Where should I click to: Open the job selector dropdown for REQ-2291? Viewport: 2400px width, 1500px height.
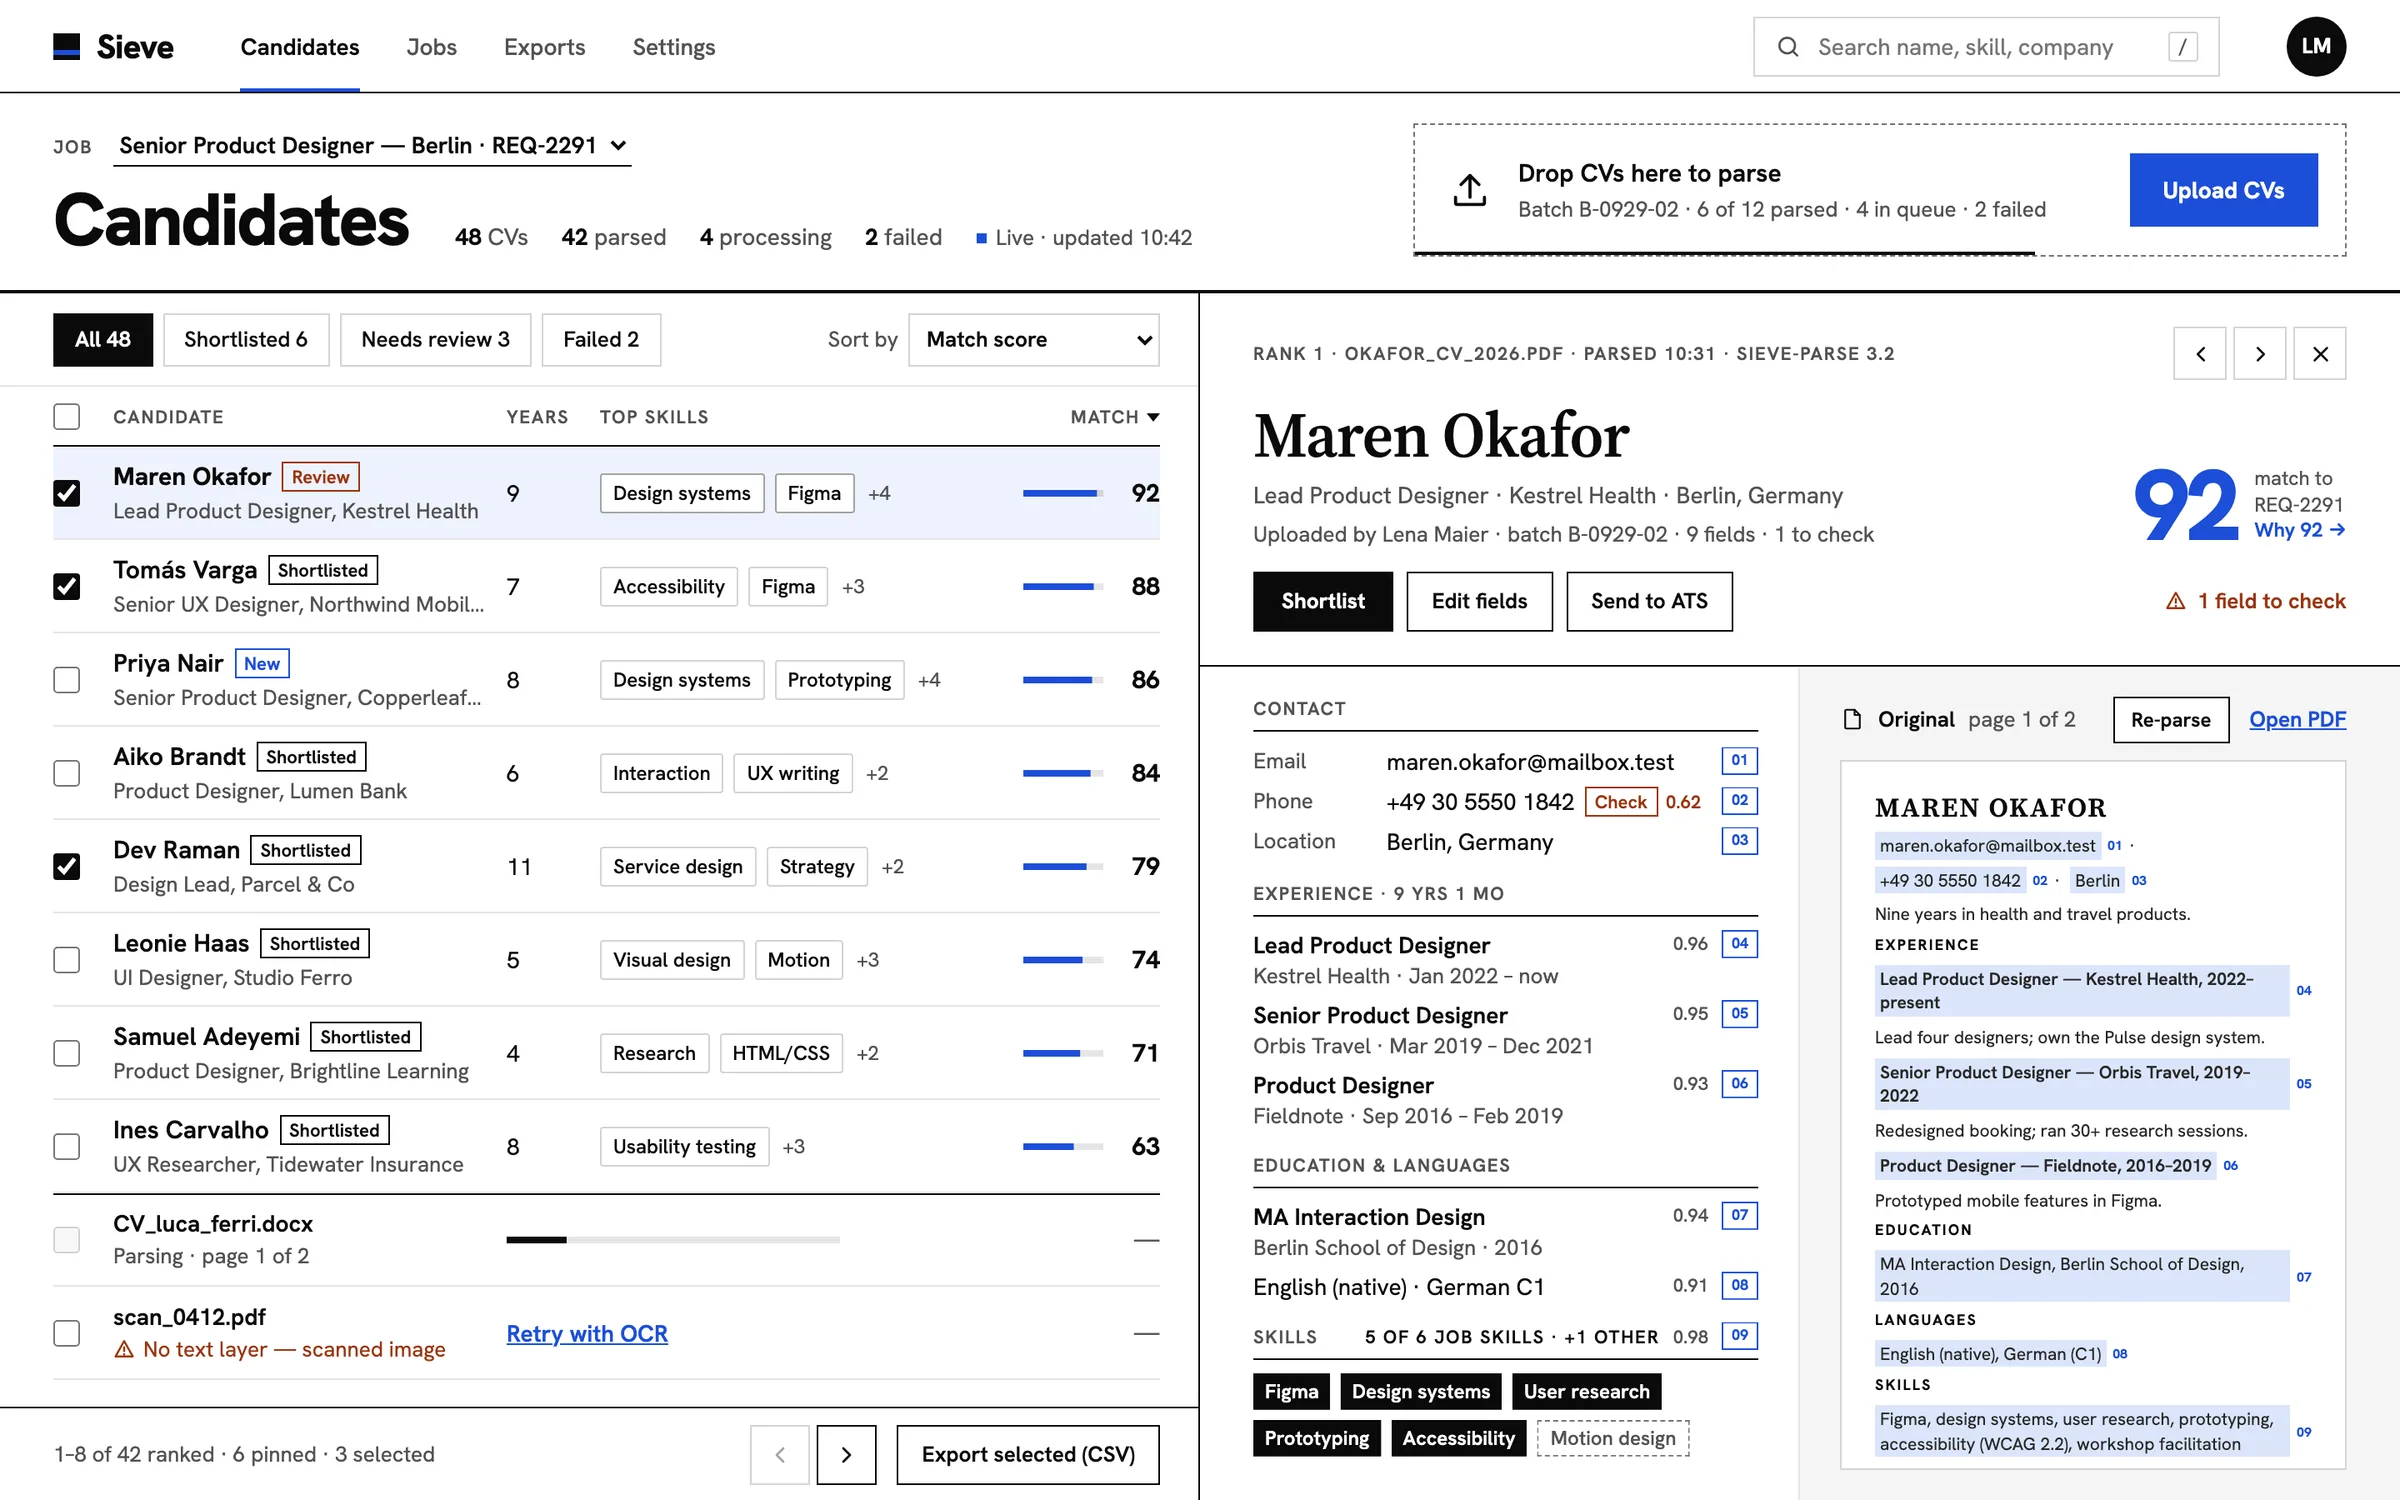[x=372, y=146]
